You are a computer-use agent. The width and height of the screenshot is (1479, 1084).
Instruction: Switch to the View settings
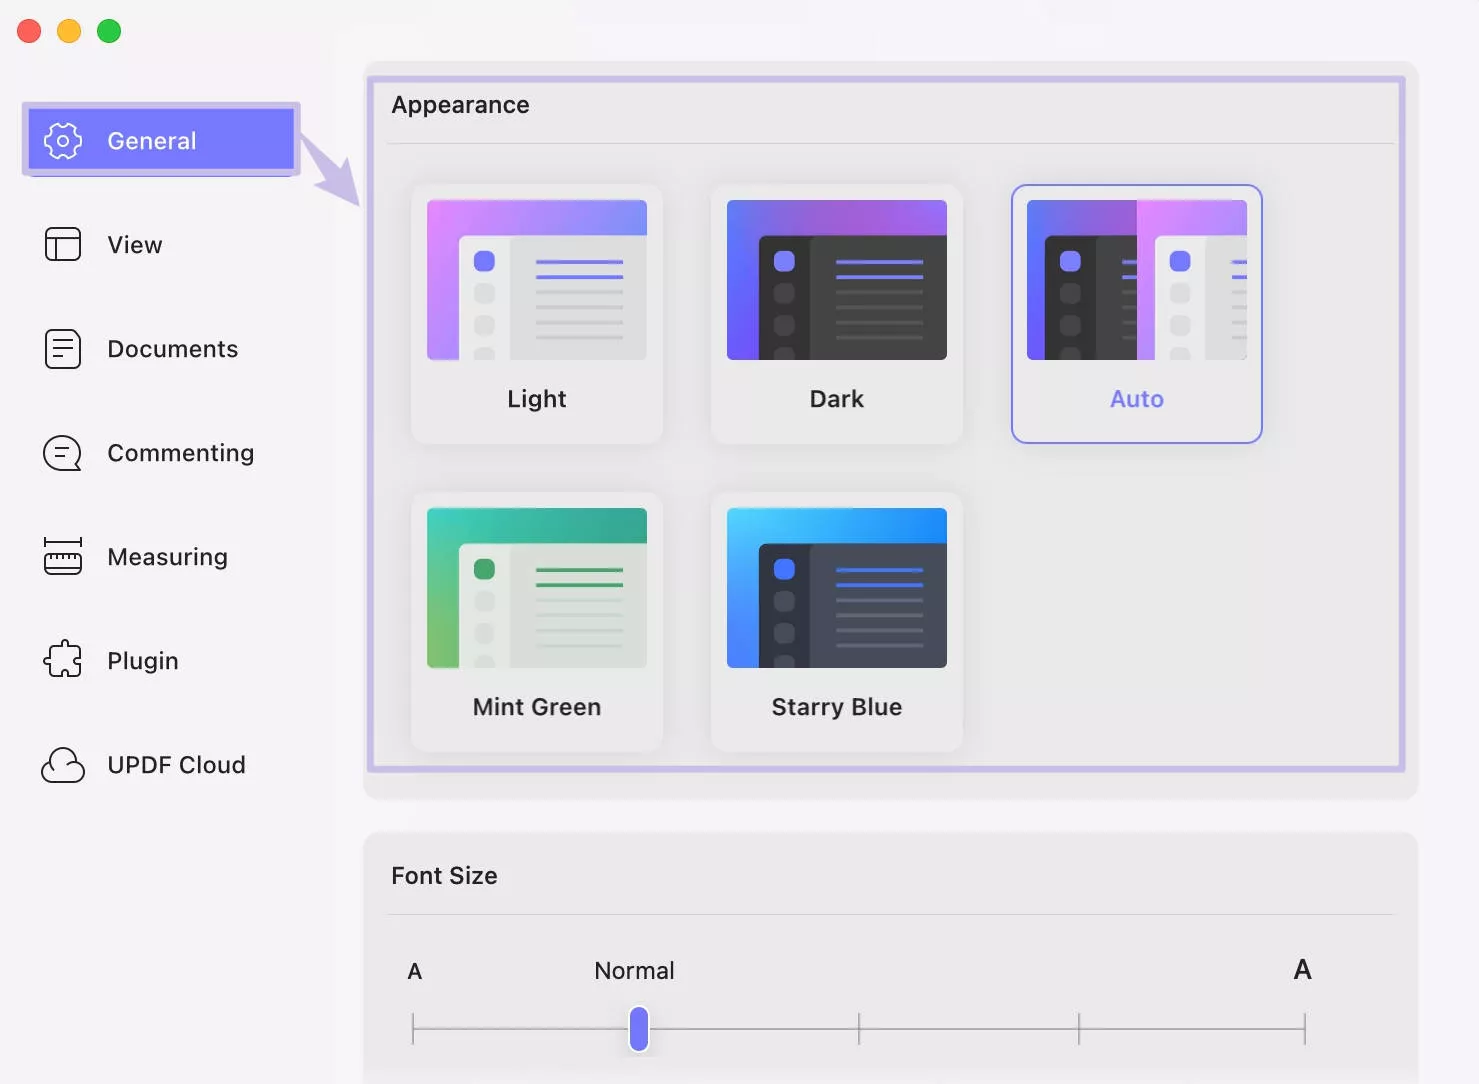(x=161, y=245)
